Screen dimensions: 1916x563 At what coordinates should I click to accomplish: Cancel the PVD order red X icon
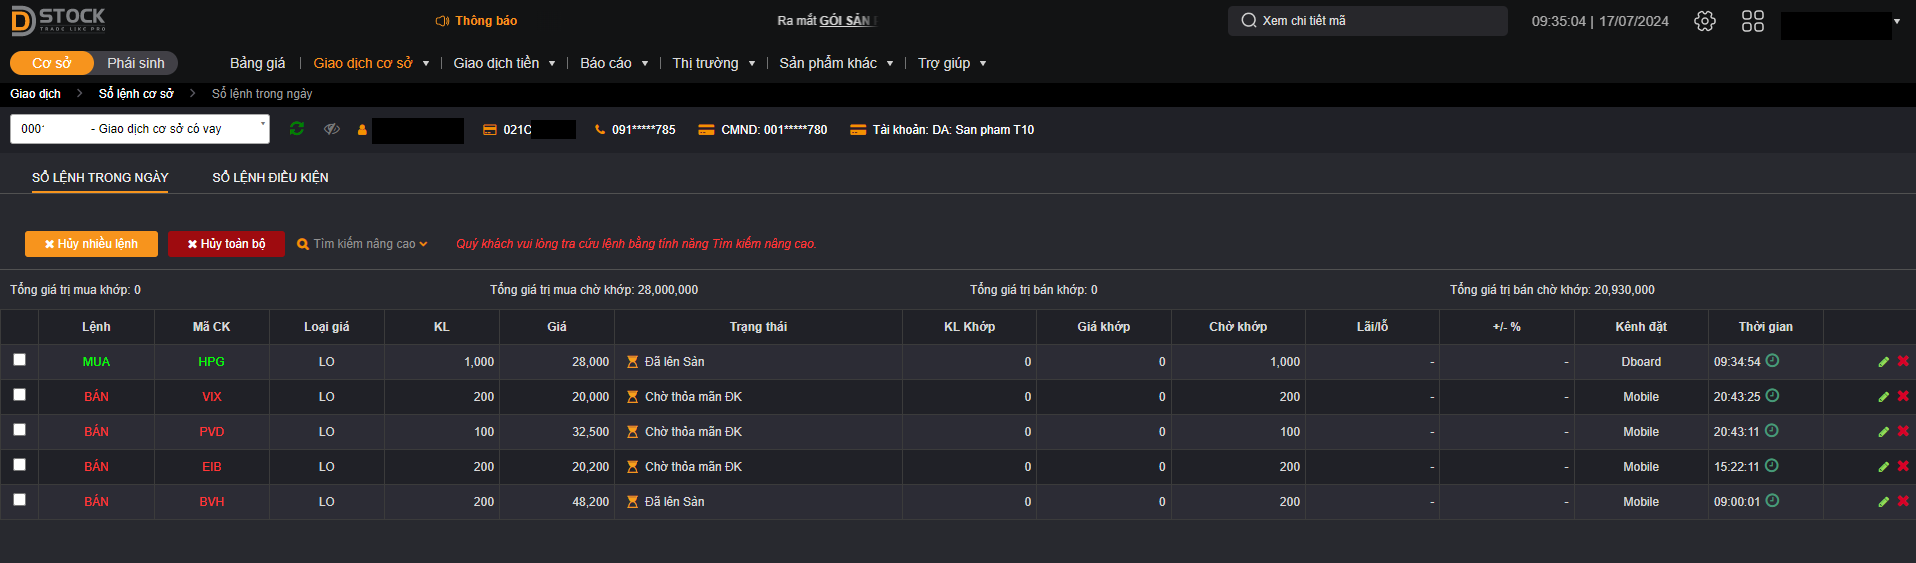pos(1903,431)
